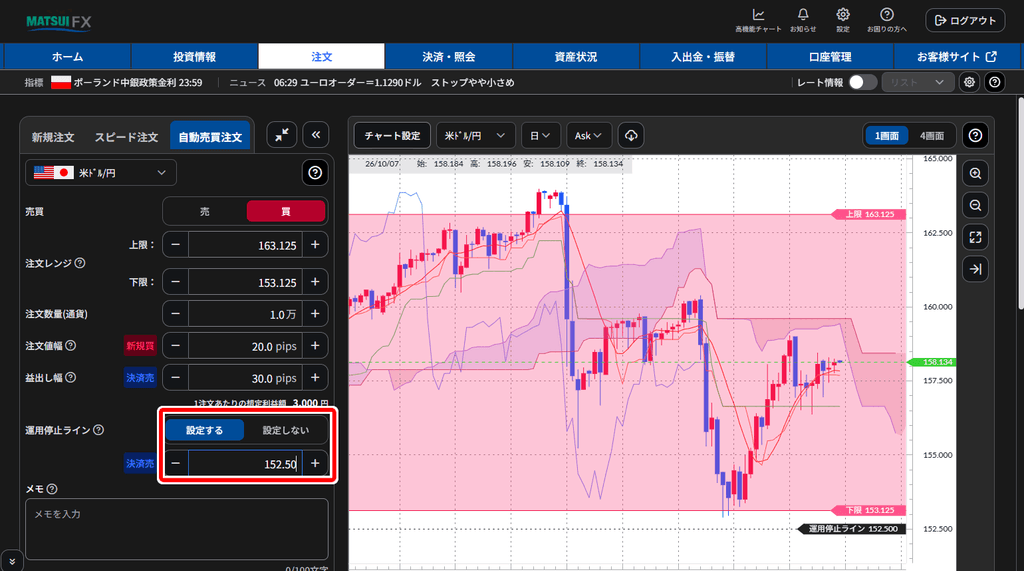Image resolution: width=1024 pixels, height=571 pixels.
Task: Click the 益出し幅 help icon
Action: click(71, 377)
